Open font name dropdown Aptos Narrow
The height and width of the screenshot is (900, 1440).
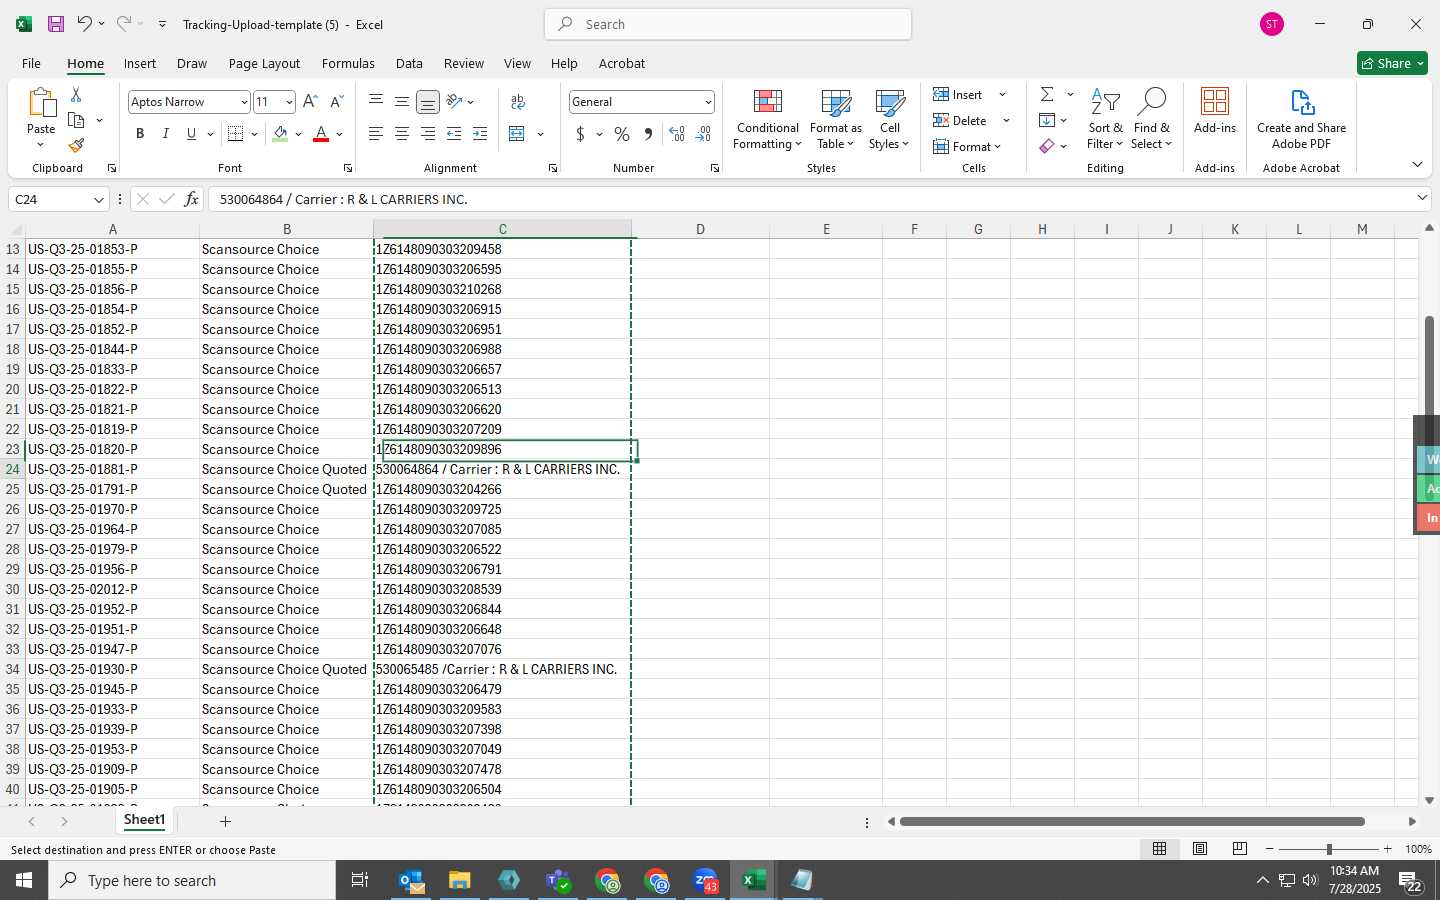click(x=243, y=102)
